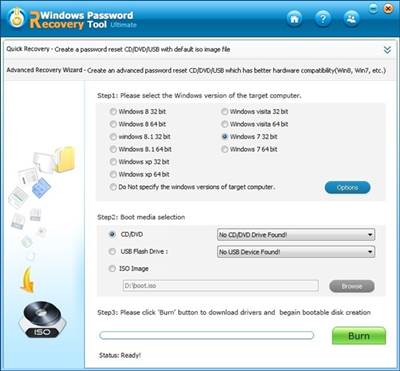Viewport: 400px width, 371px height.
Task: Click the users/about icon in header
Action: tap(351, 19)
